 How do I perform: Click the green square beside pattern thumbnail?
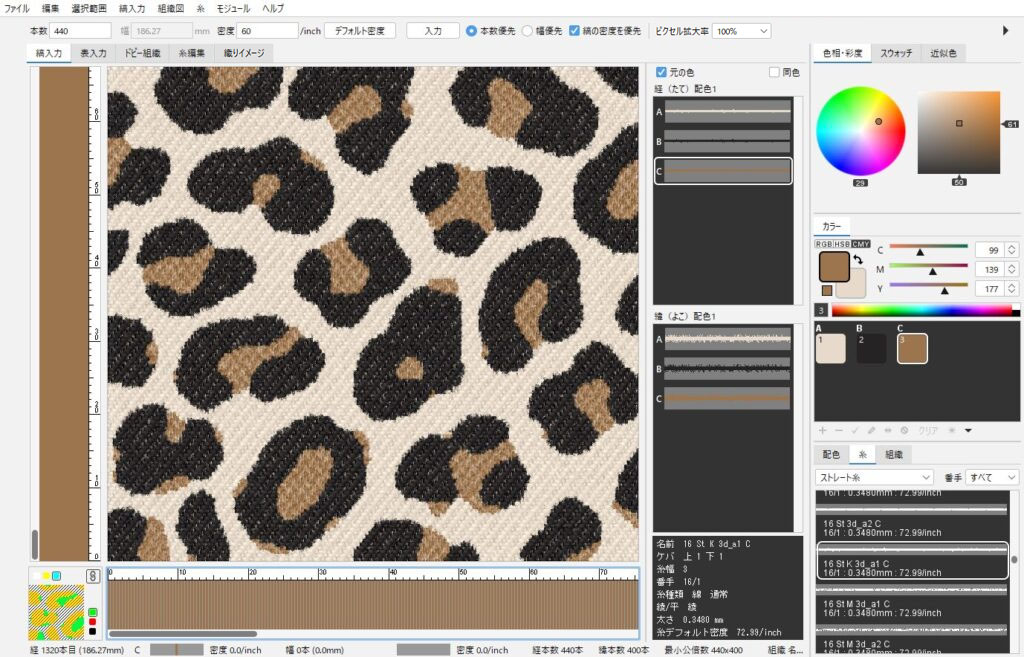93,611
